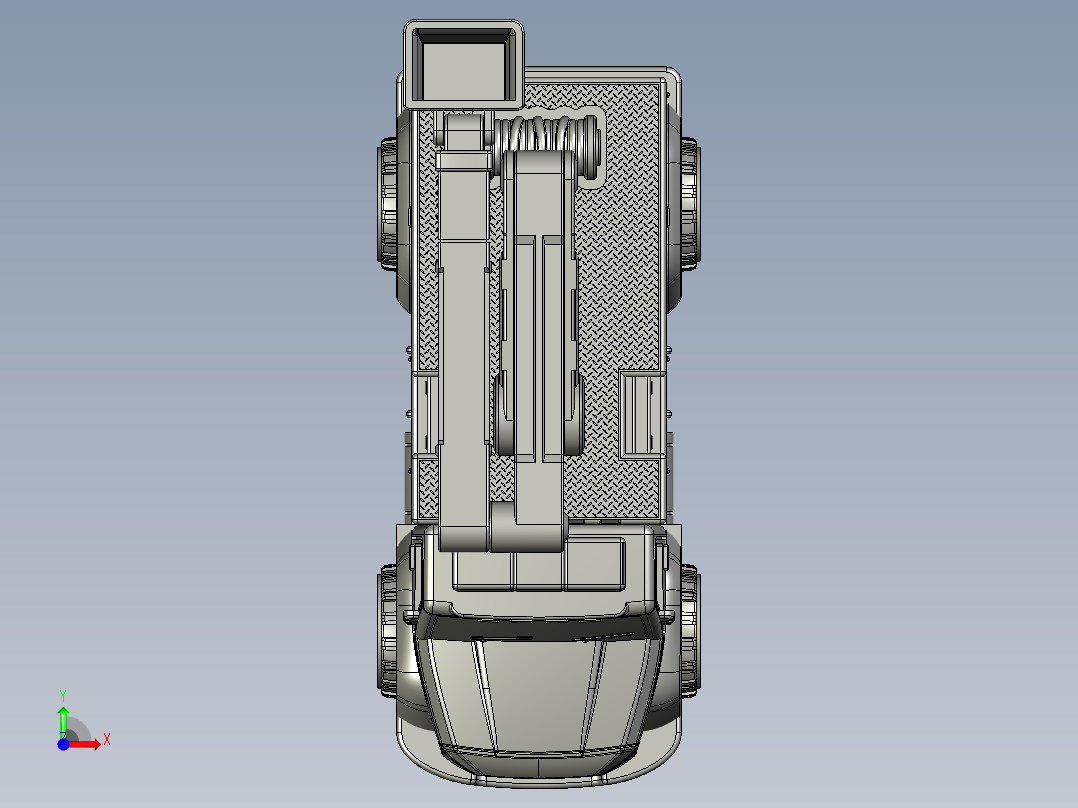Select the rectangular bucket at top of boom
Screen dimensions: 1078x808
[x=464, y=65]
